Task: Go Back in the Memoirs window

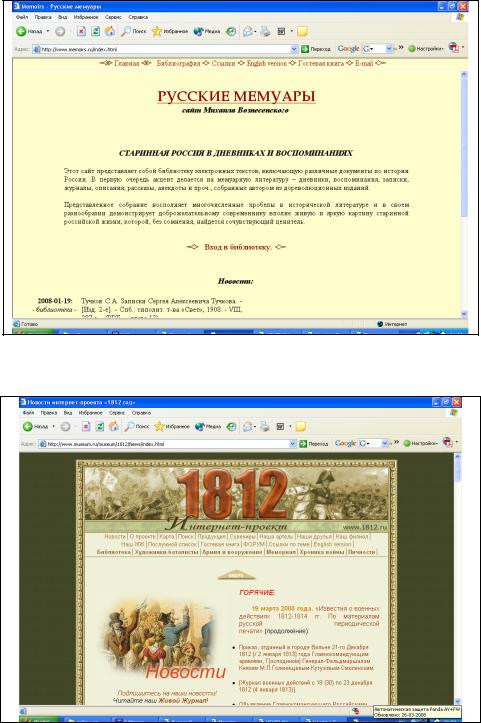Action: (x=29, y=31)
